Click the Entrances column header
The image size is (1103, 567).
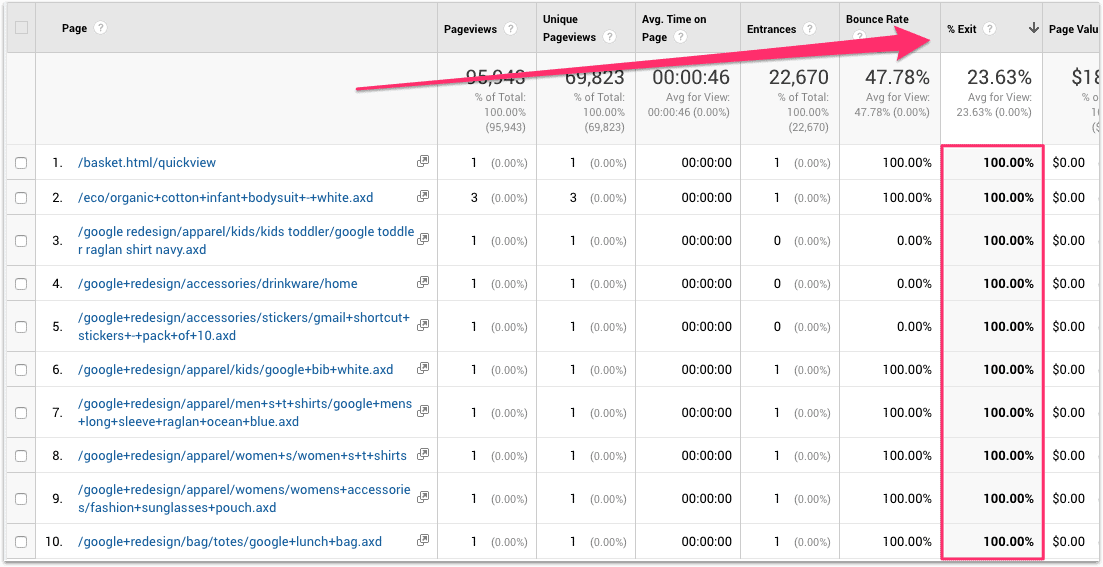click(x=772, y=29)
